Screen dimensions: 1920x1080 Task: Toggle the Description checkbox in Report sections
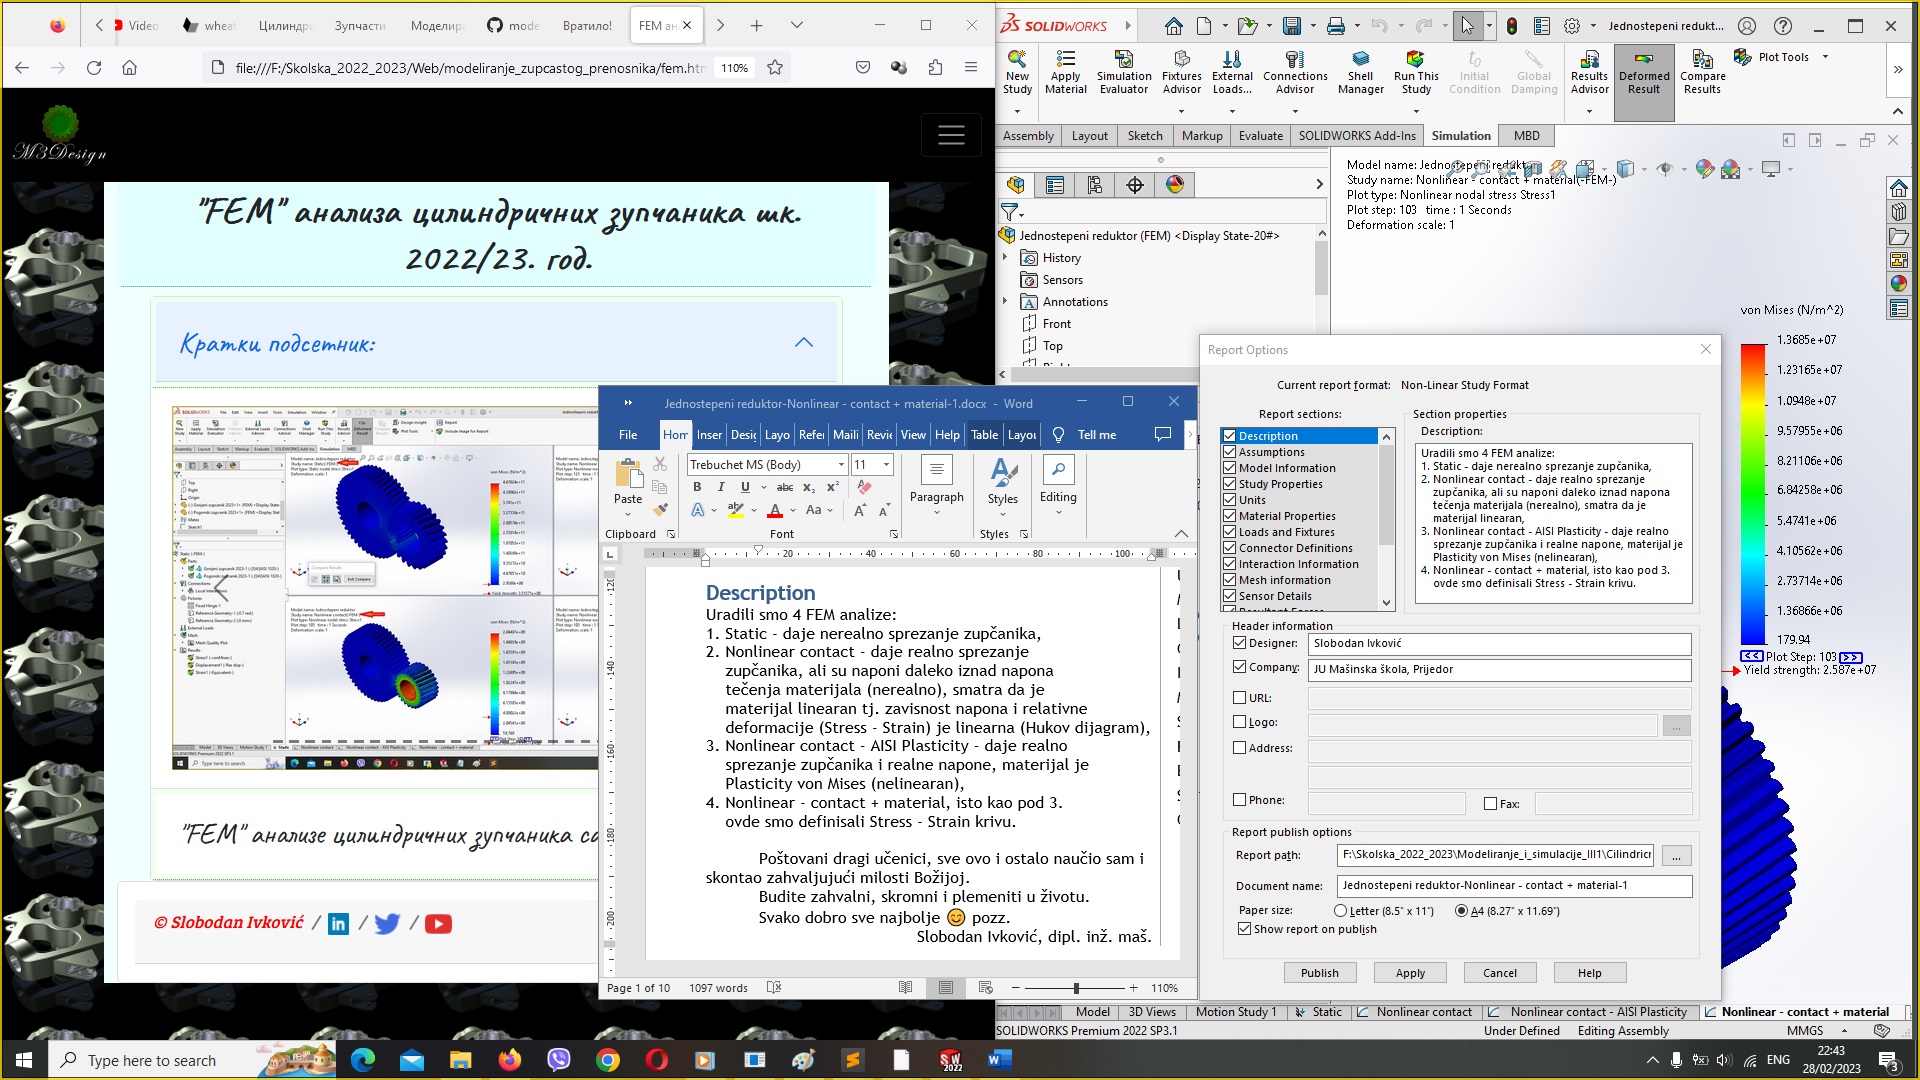click(x=1229, y=435)
